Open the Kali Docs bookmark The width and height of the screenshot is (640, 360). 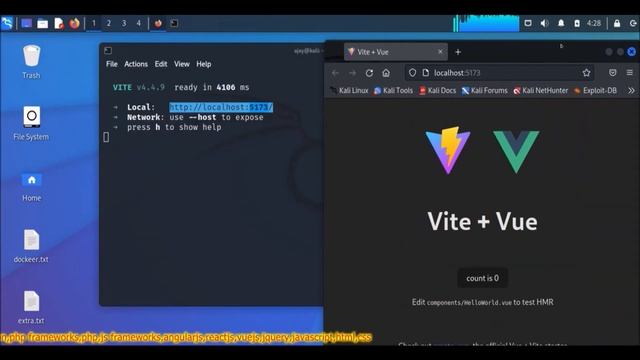pyautogui.click(x=438, y=91)
